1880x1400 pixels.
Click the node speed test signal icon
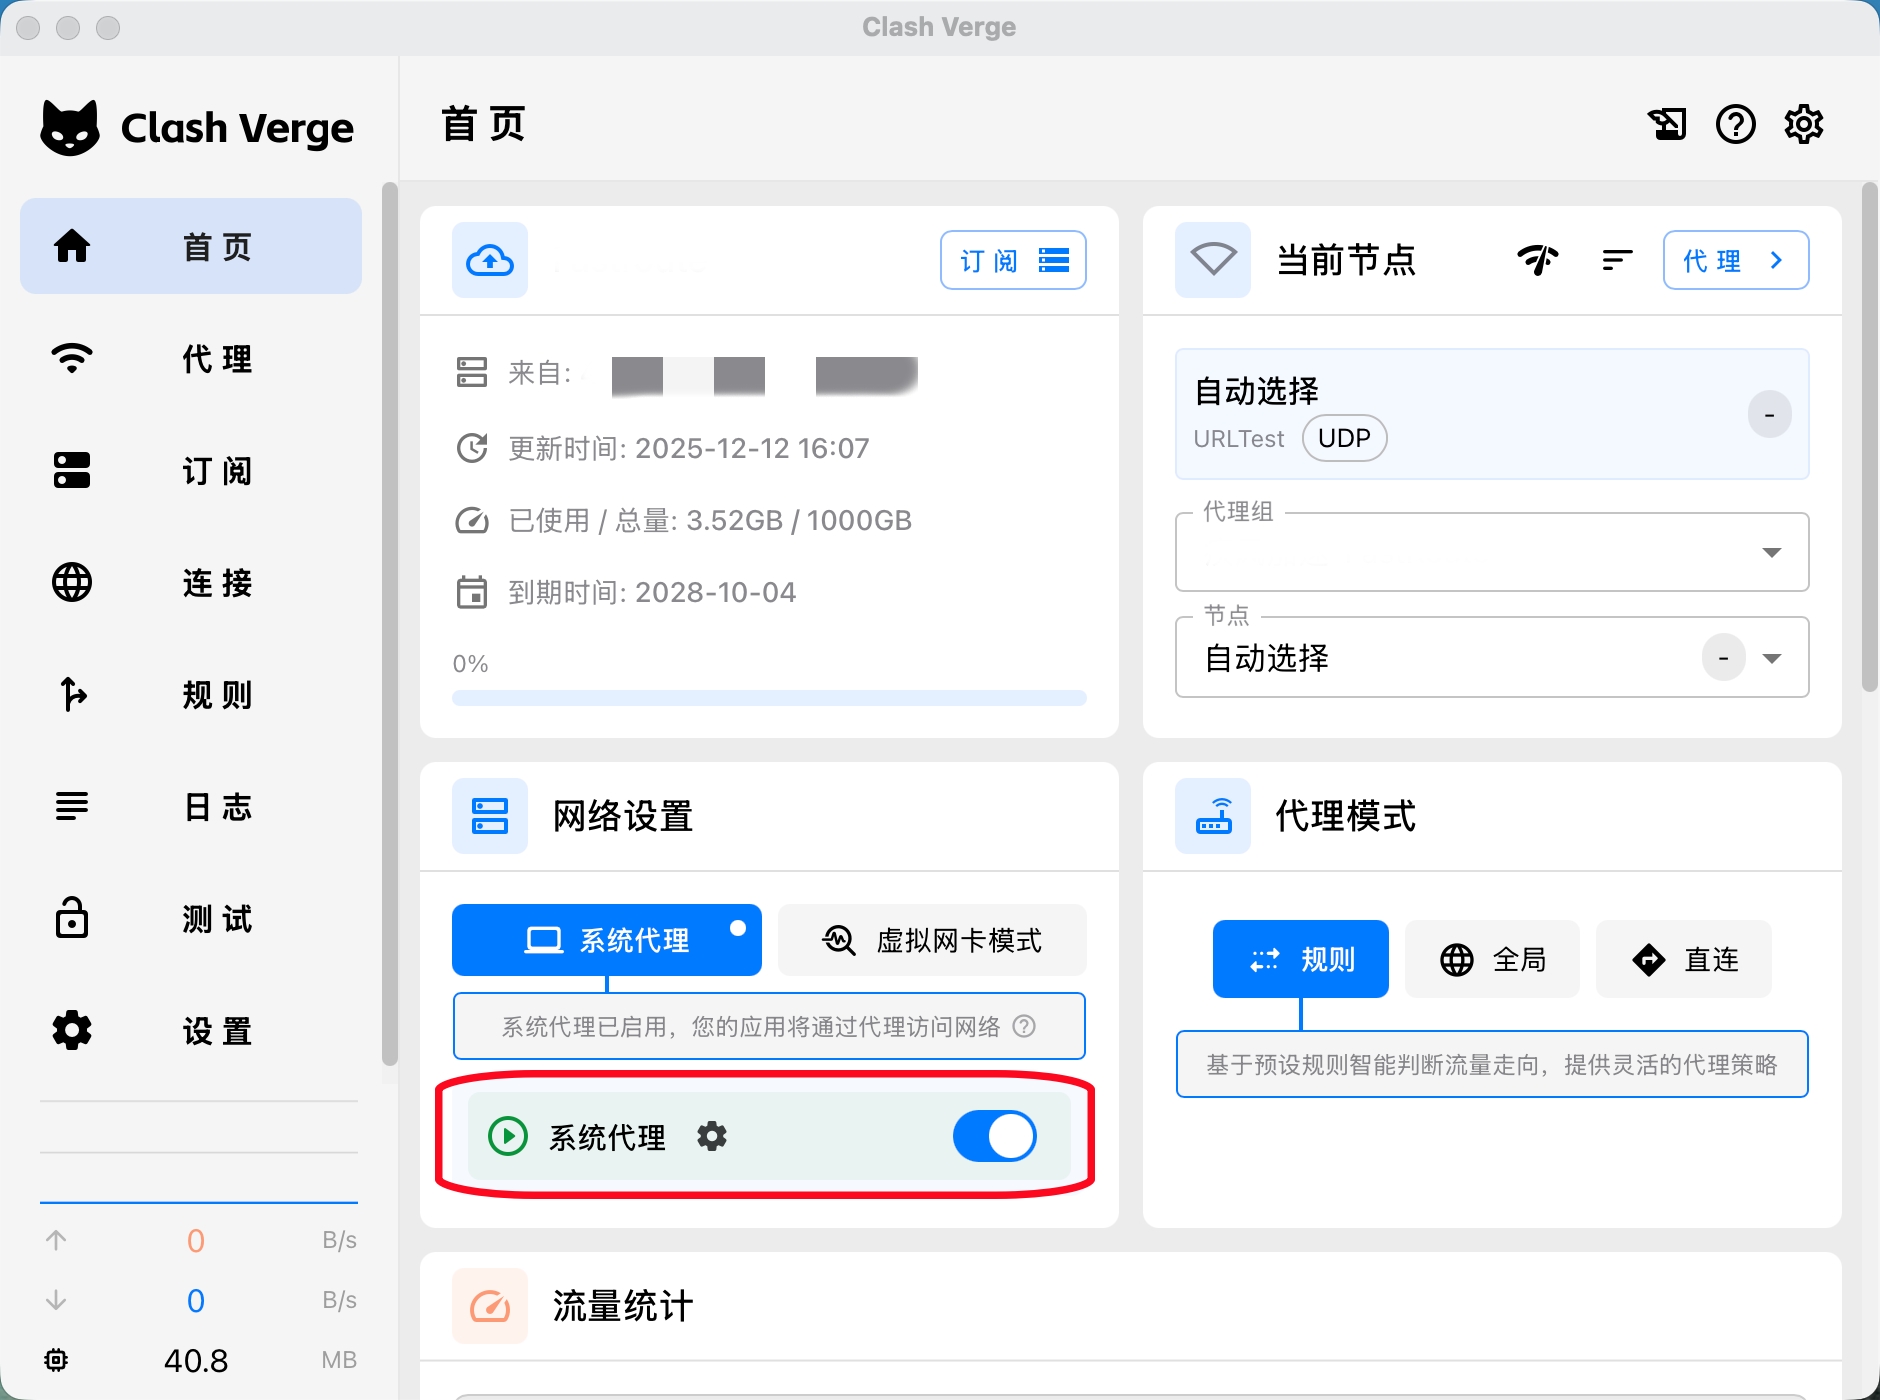(x=1537, y=260)
